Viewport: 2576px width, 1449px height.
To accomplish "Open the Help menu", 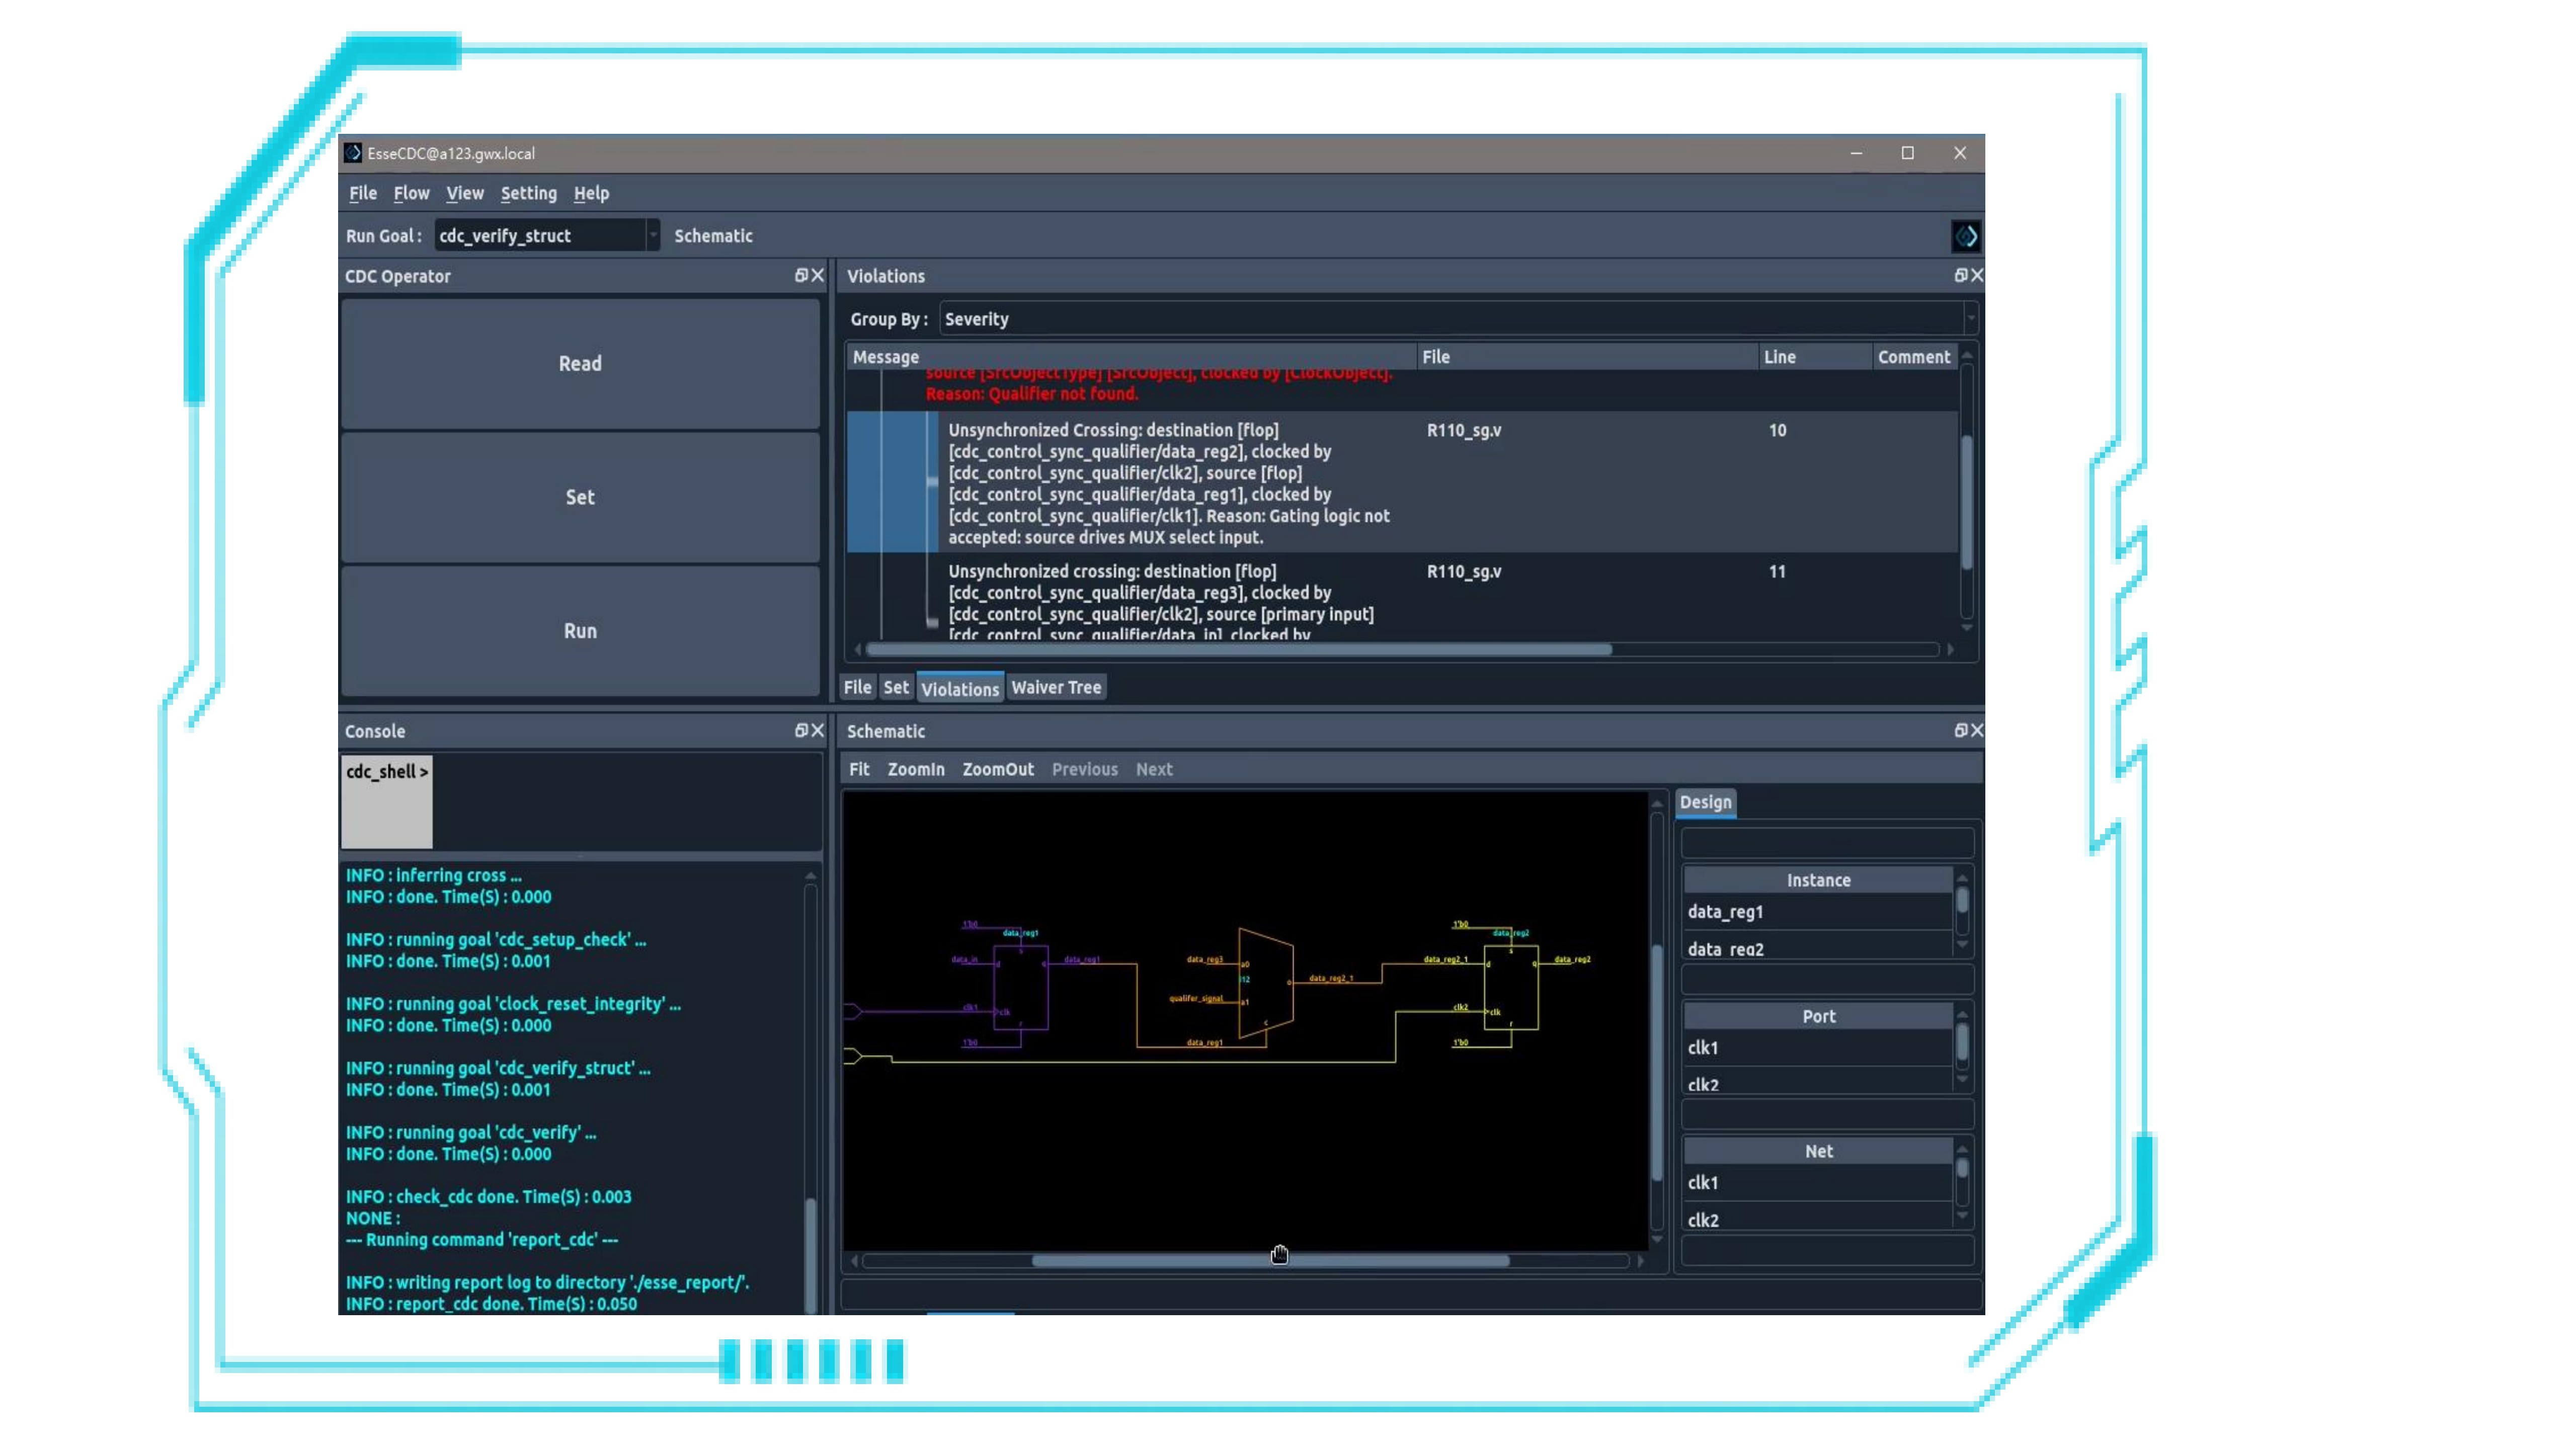I will (x=591, y=193).
